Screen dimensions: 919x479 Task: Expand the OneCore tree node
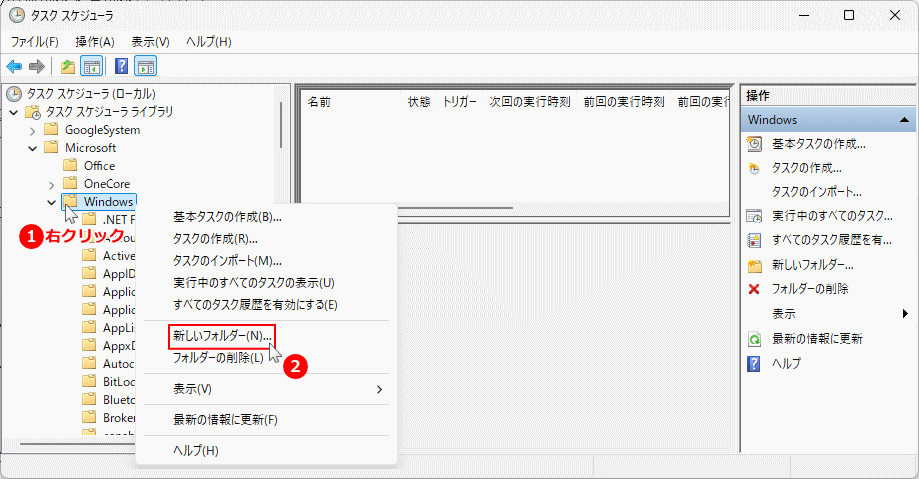(x=52, y=185)
